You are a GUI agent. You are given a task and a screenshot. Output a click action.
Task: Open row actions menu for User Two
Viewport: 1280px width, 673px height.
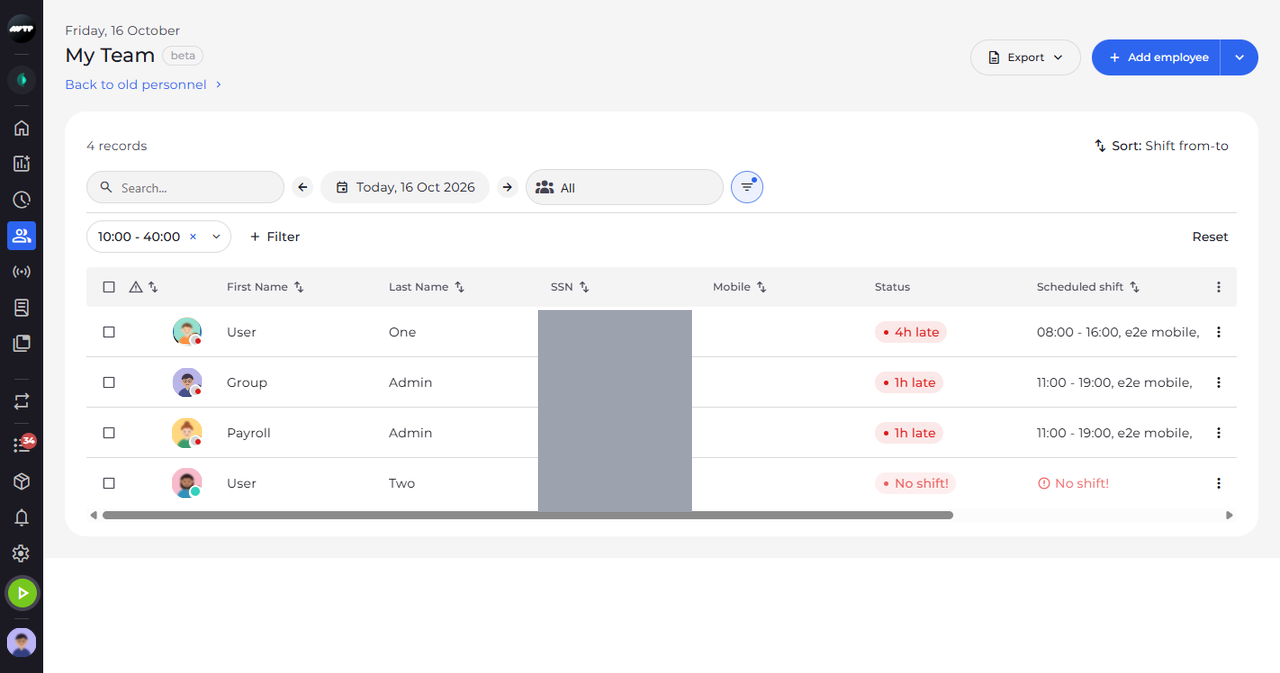pyautogui.click(x=1218, y=483)
